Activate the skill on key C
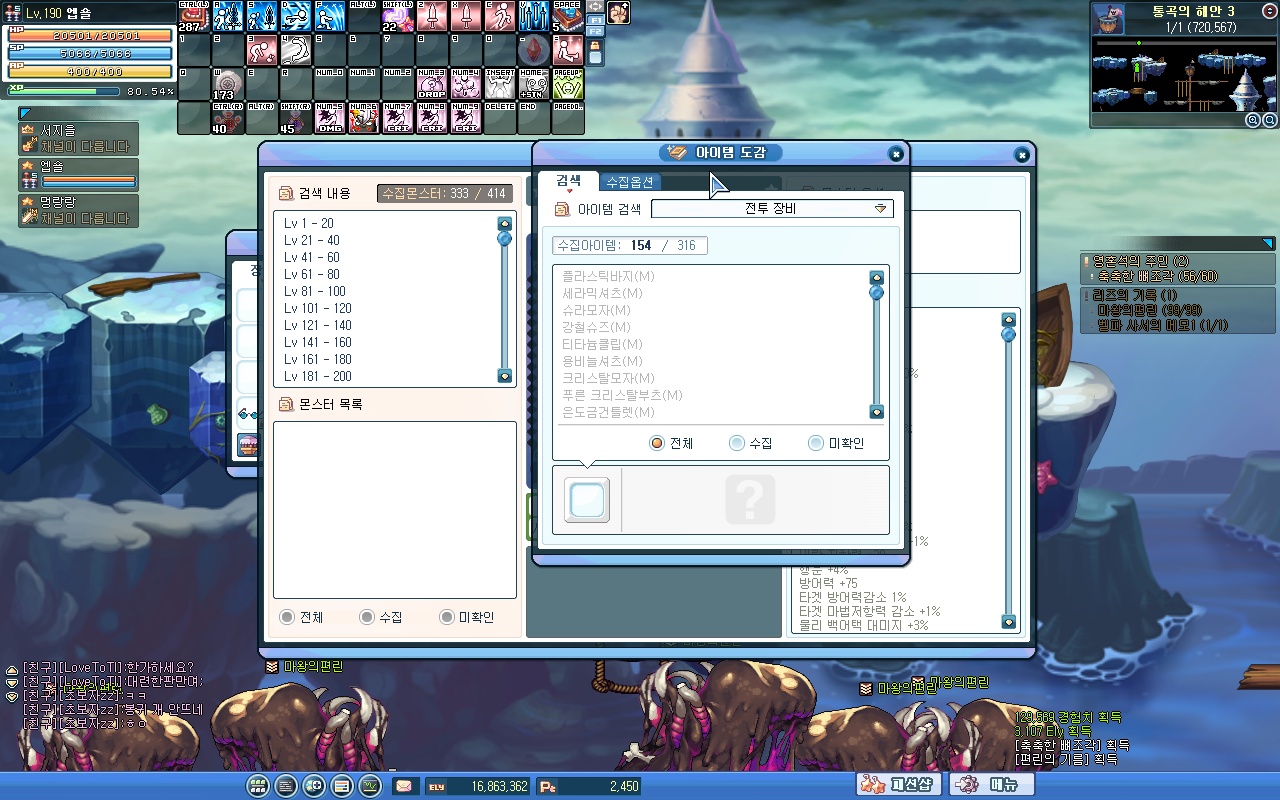This screenshot has height=800, width=1280. [500, 17]
